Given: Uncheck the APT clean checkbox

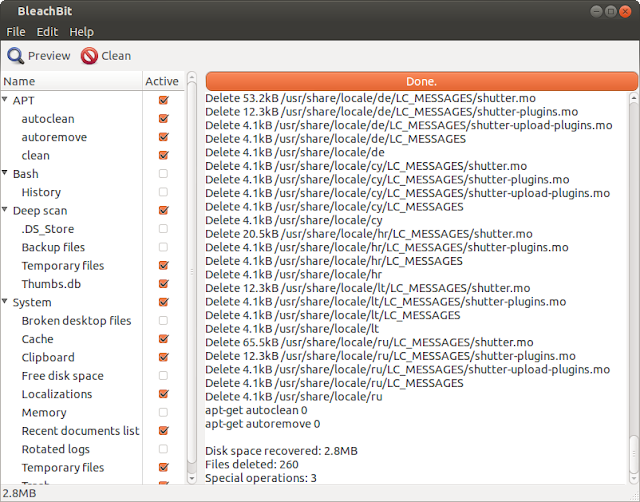Looking at the screenshot, I should click(x=163, y=155).
